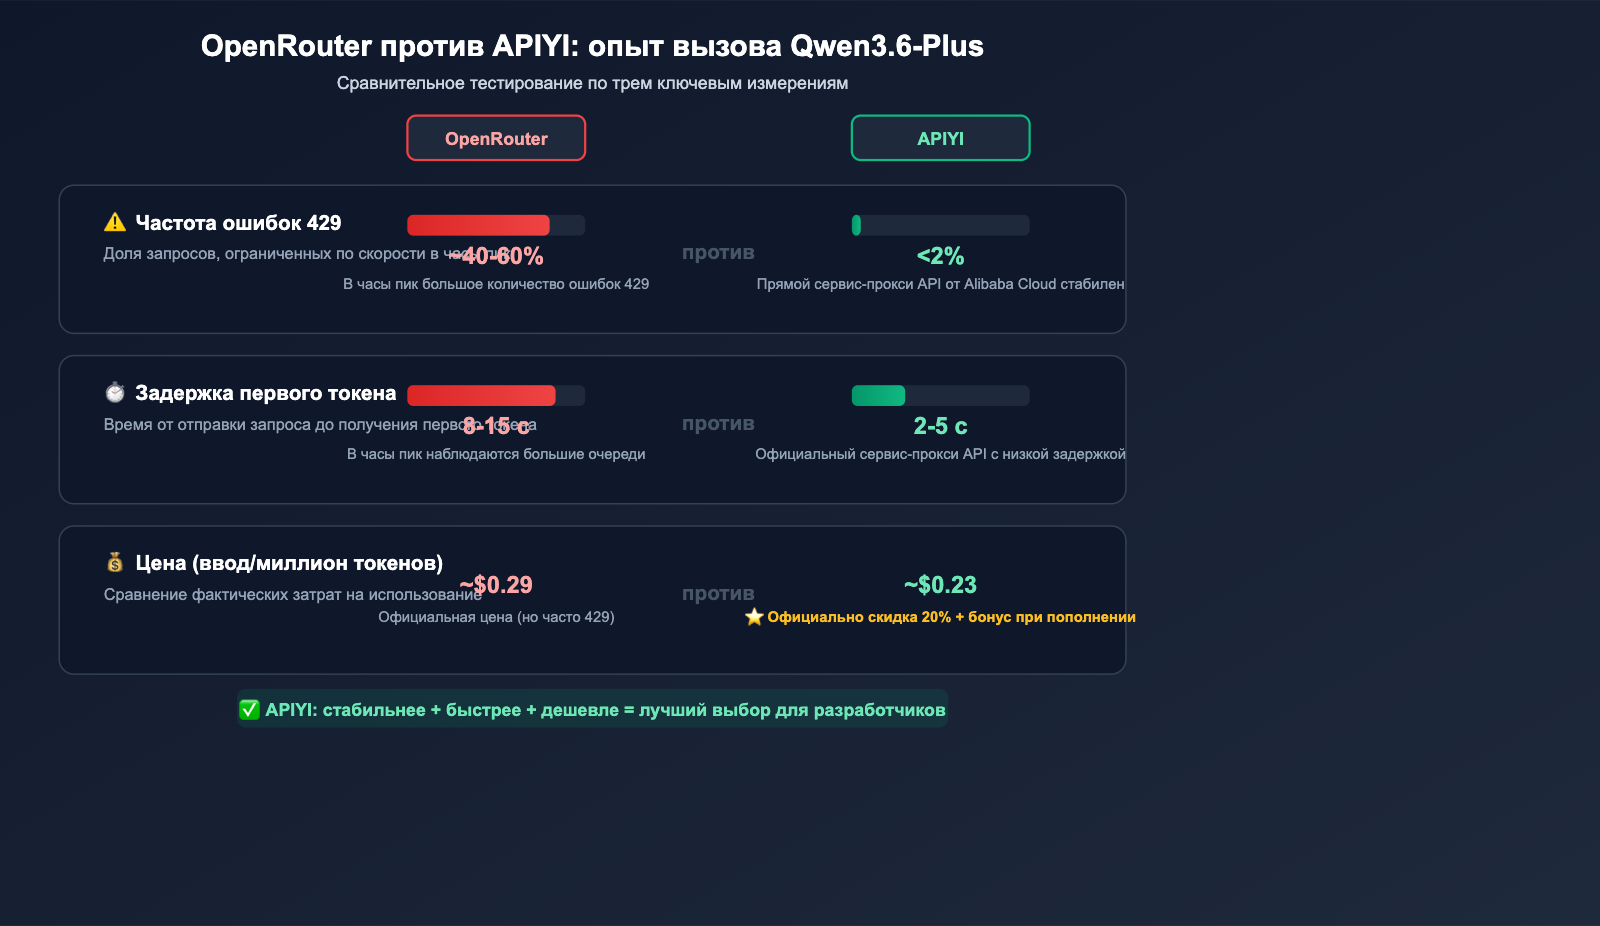Open the APIYI discount offer link

coord(950,617)
